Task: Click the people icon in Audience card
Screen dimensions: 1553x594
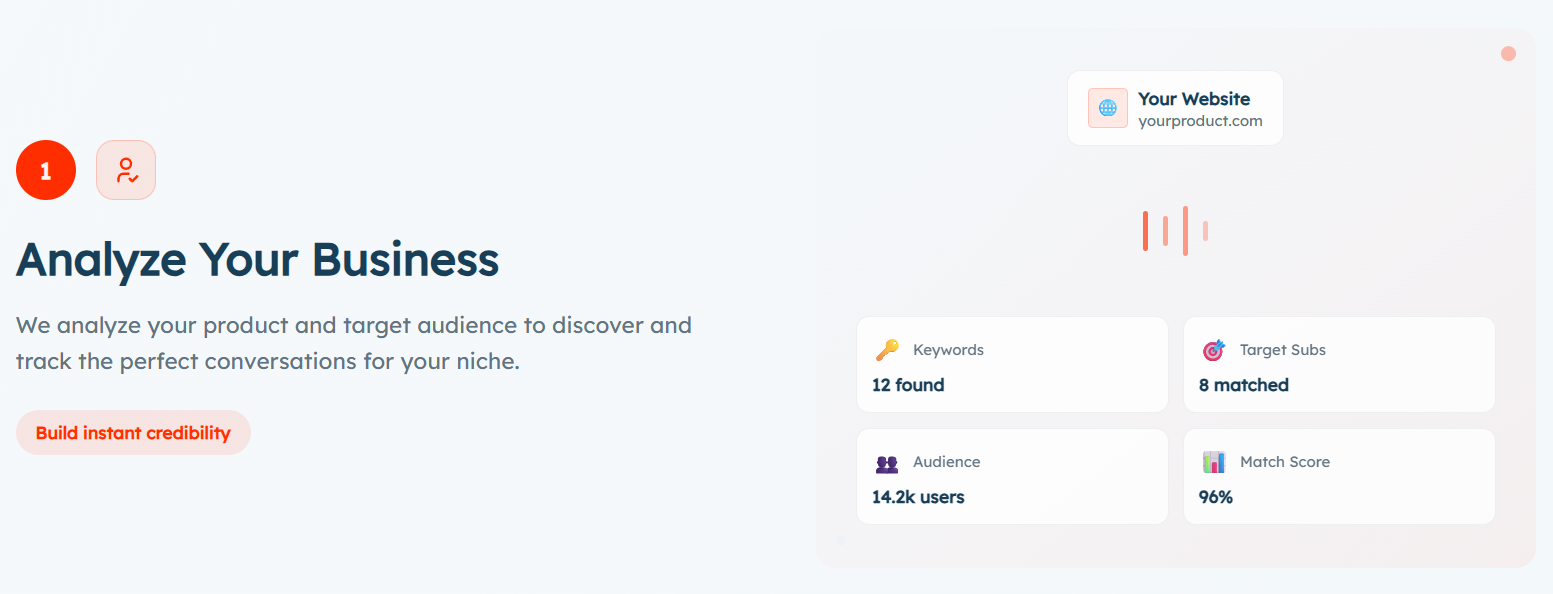Action: point(886,463)
